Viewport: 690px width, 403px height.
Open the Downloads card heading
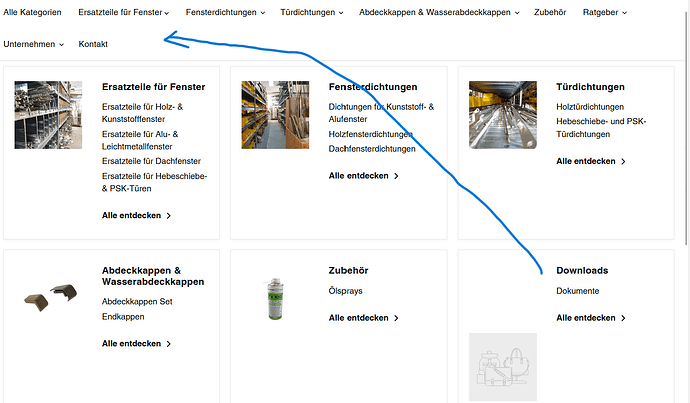coord(582,270)
